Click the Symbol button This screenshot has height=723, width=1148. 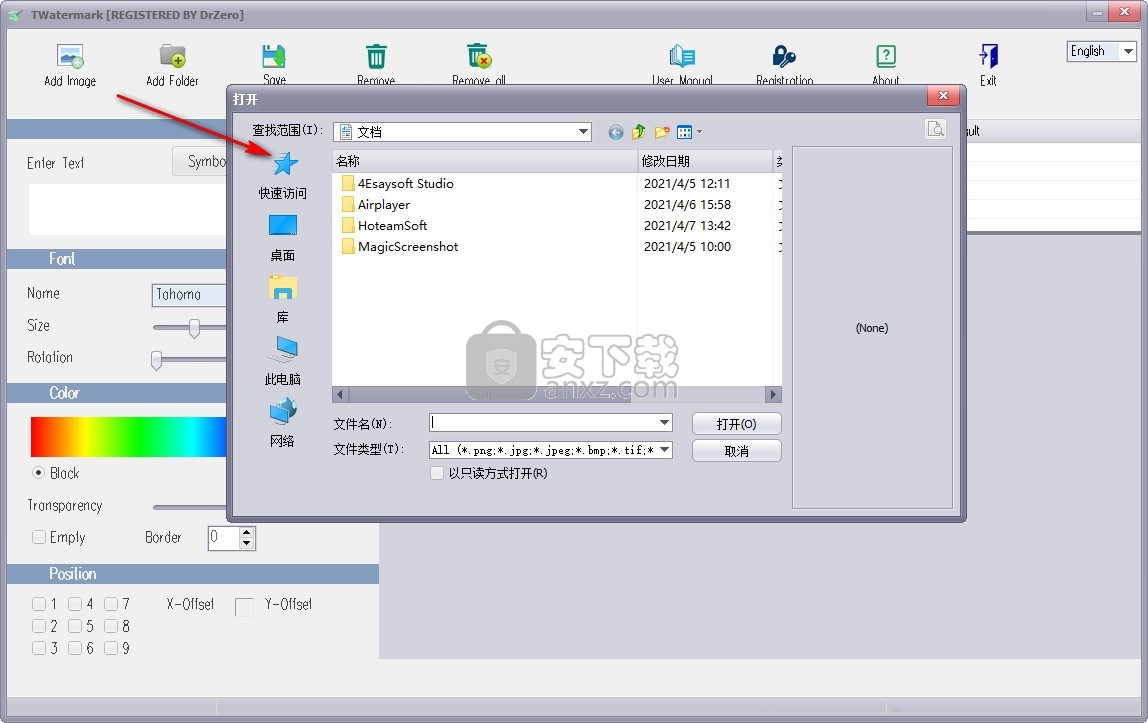click(x=201, y=161)
